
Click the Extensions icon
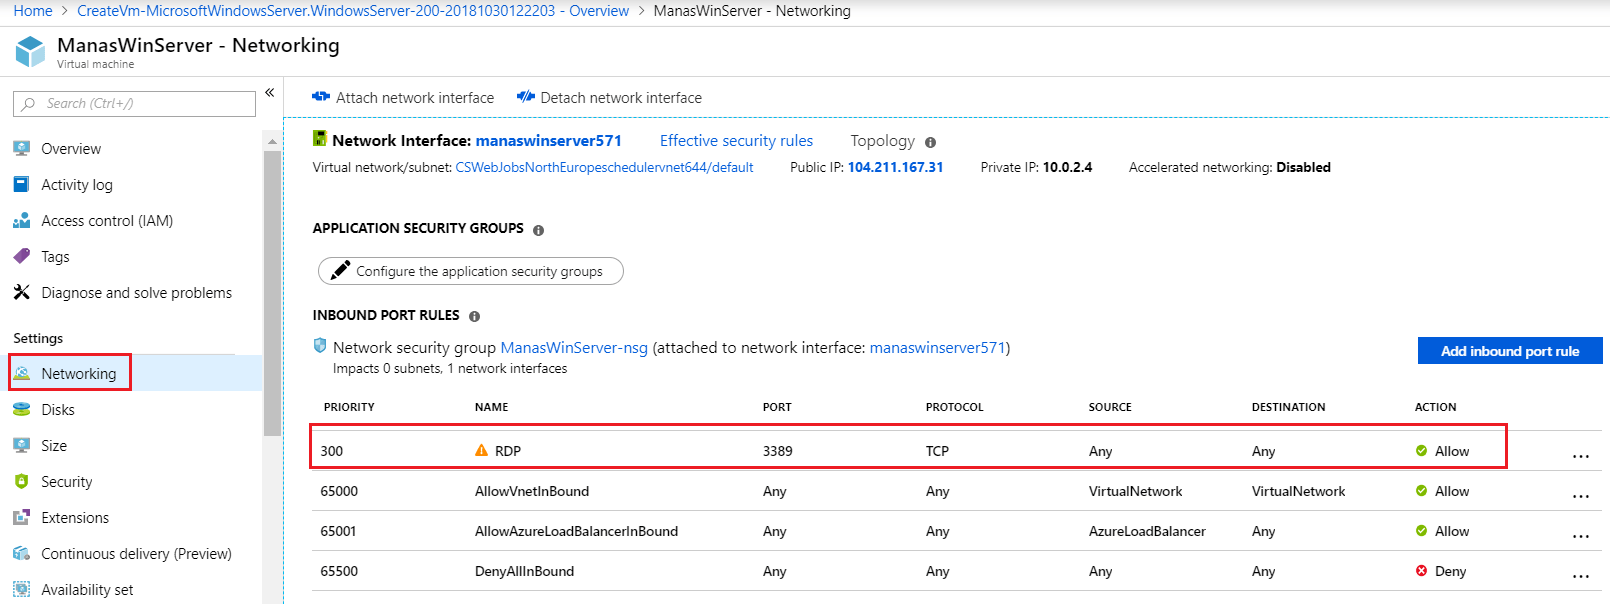point(21,517)
